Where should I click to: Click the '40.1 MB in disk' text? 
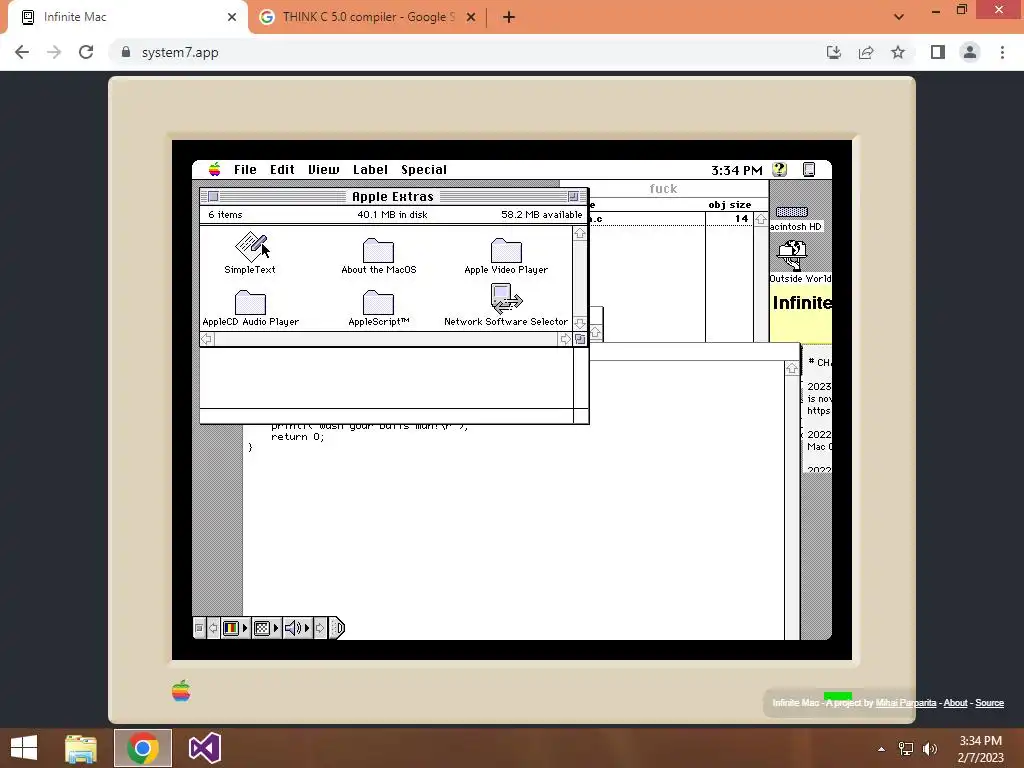click(x=392, y=215)
